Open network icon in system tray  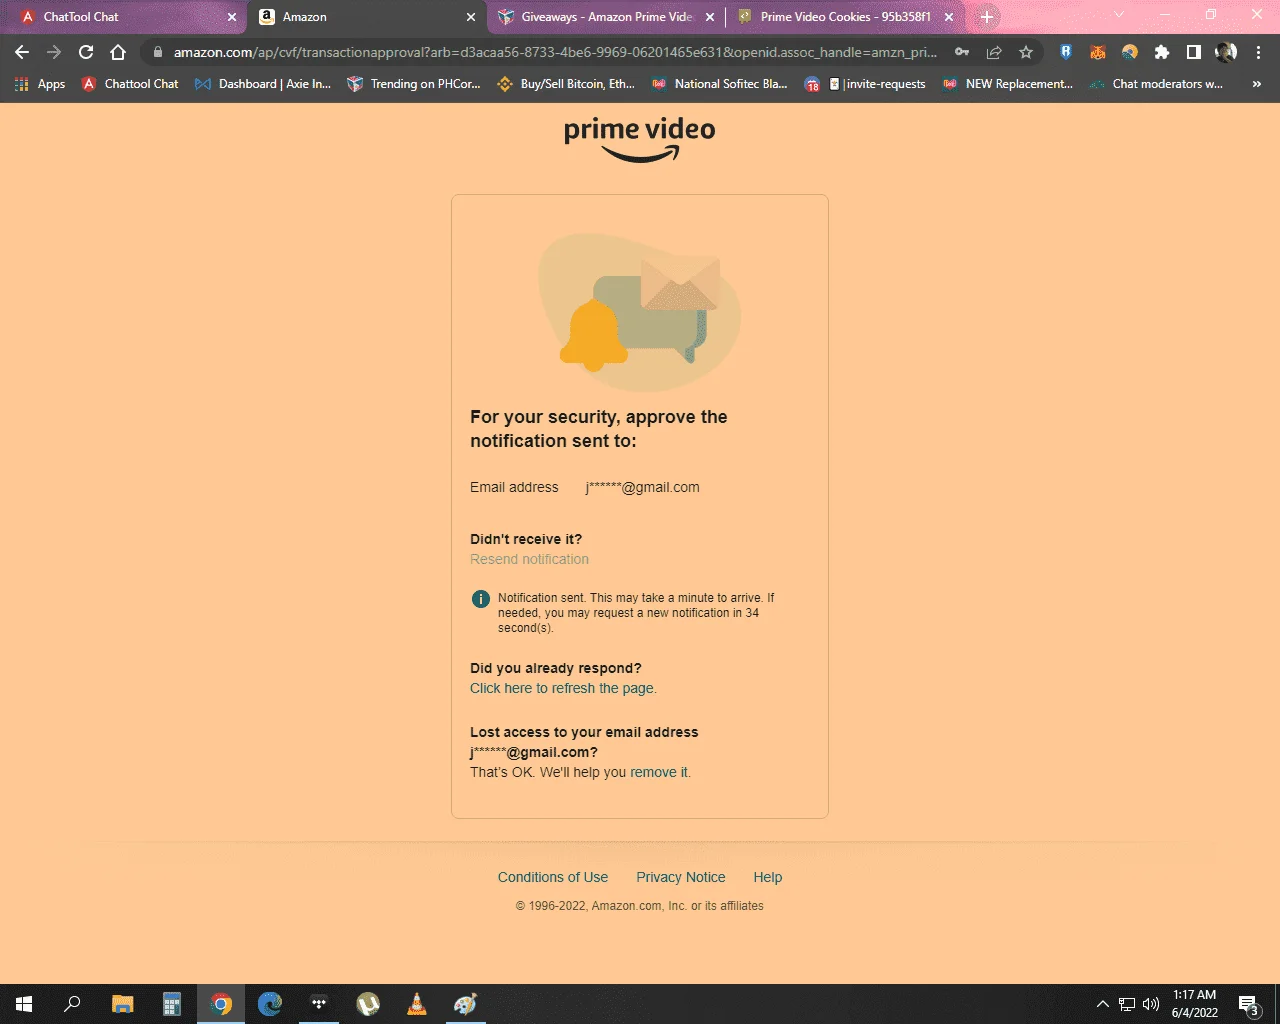point(1127,1004)
